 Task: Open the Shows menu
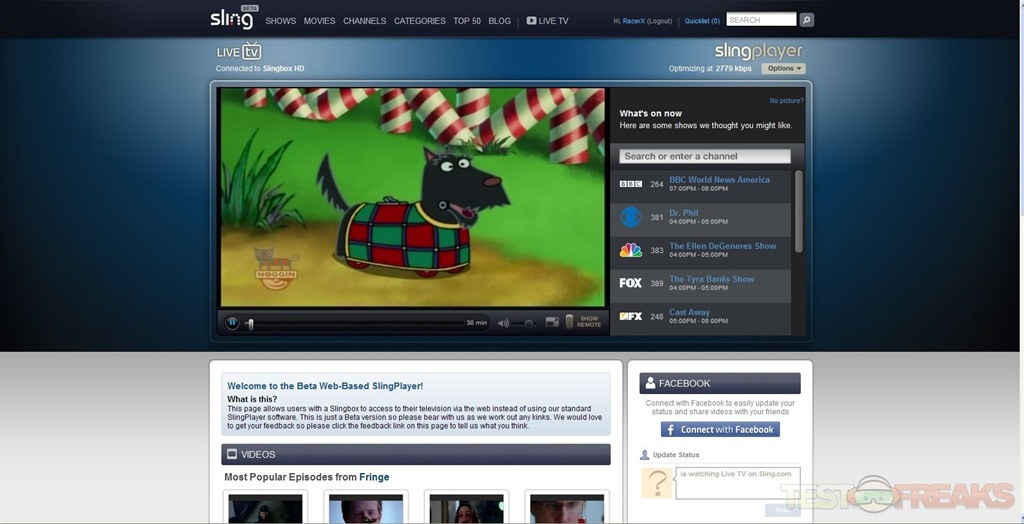(x=280, y=21)
